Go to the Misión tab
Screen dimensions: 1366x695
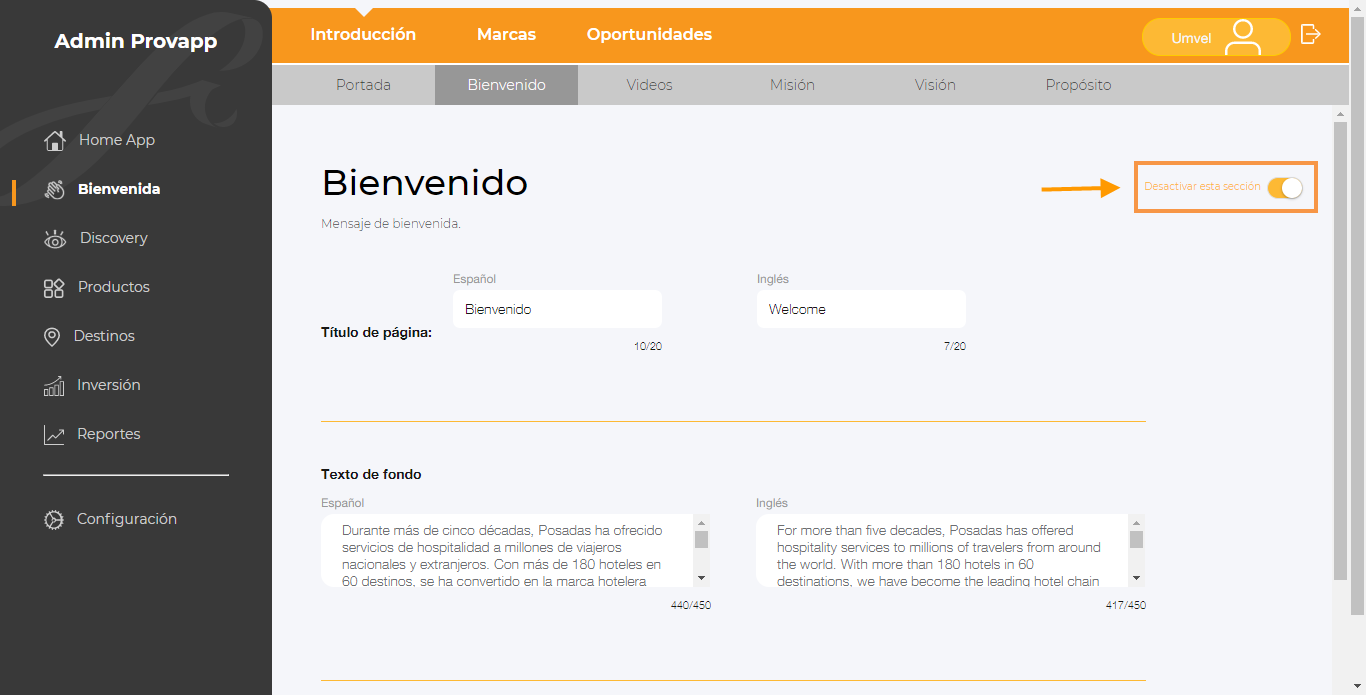[792, 85]
